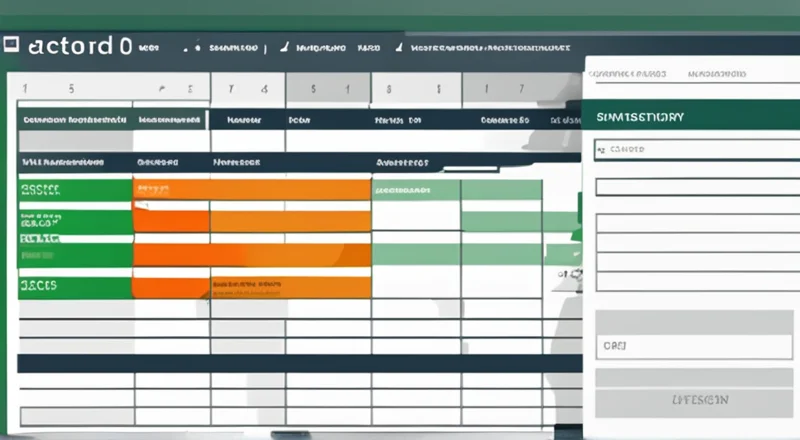Click the small icon left of the first side panel field
The width and height of the screenshot is (800, 440).
[x=600, y=150]
